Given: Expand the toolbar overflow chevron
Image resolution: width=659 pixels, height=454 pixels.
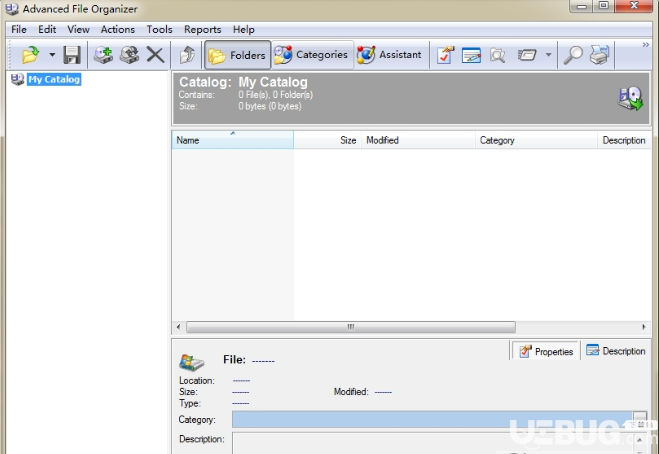Looking at the screenshot, I should 646,45.
